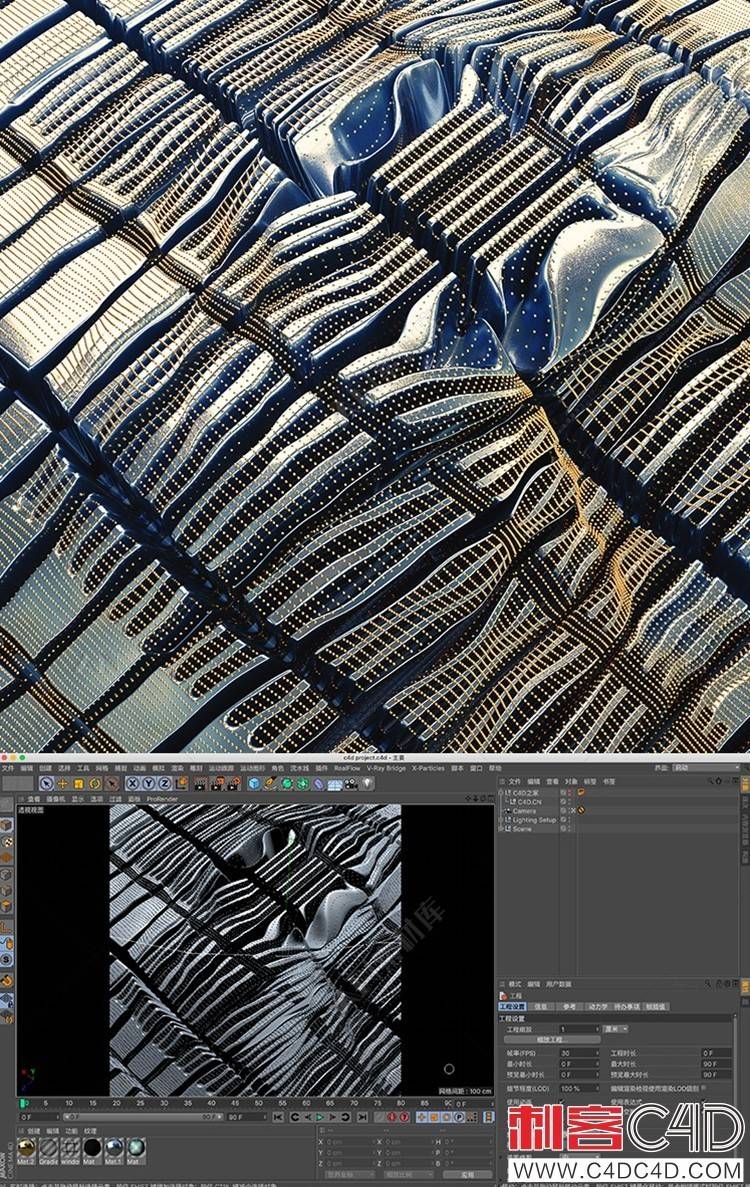Click Render View clapperboard icon
The width and height of the screenshot is (750, 1187).
click(x=199, y=784)
